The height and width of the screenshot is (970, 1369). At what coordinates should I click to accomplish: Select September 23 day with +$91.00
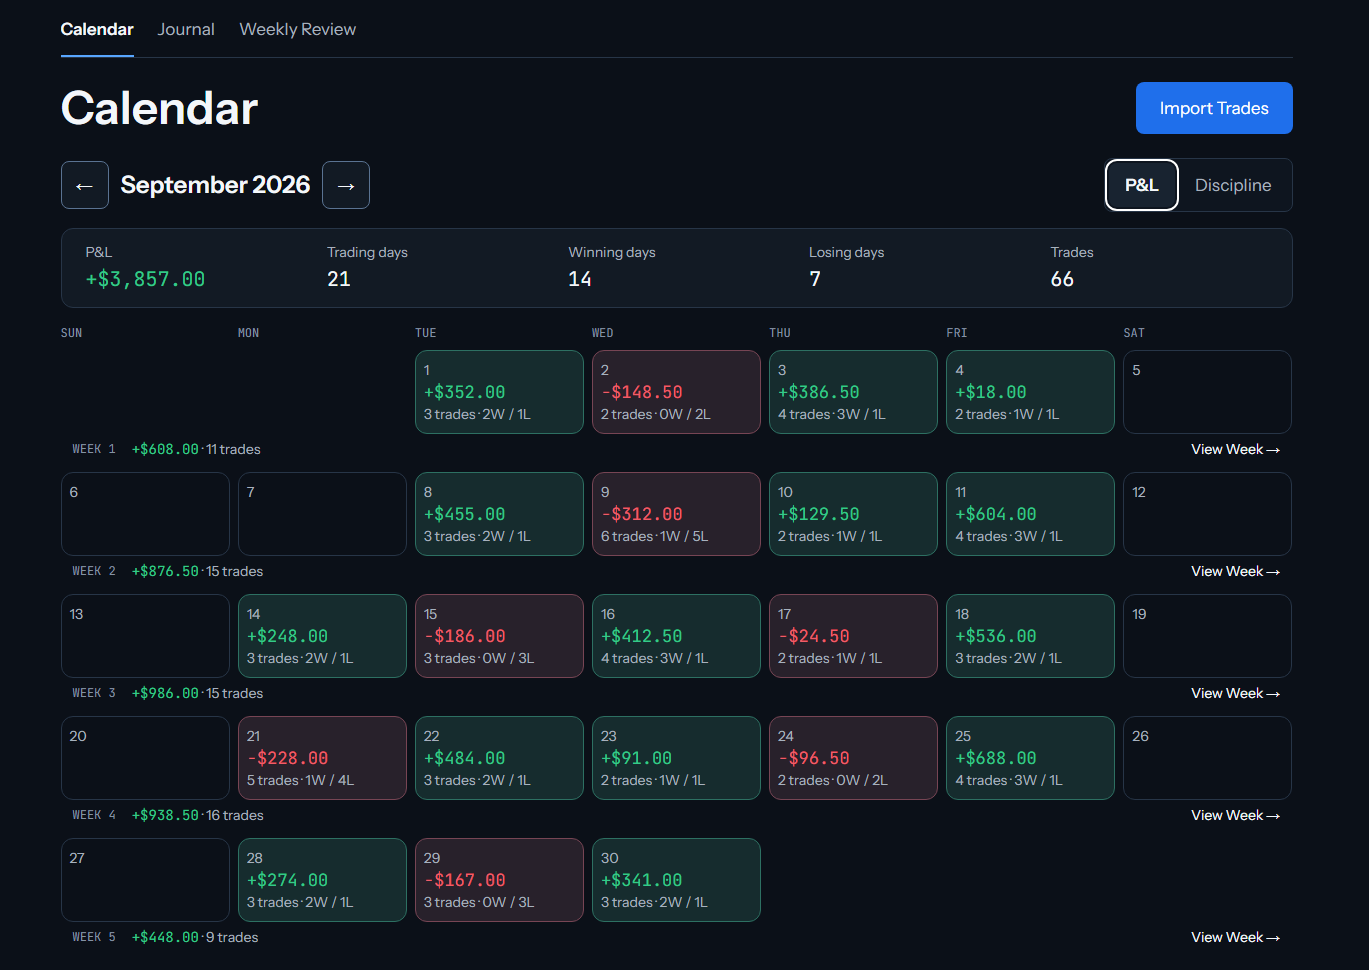[676, 758]
